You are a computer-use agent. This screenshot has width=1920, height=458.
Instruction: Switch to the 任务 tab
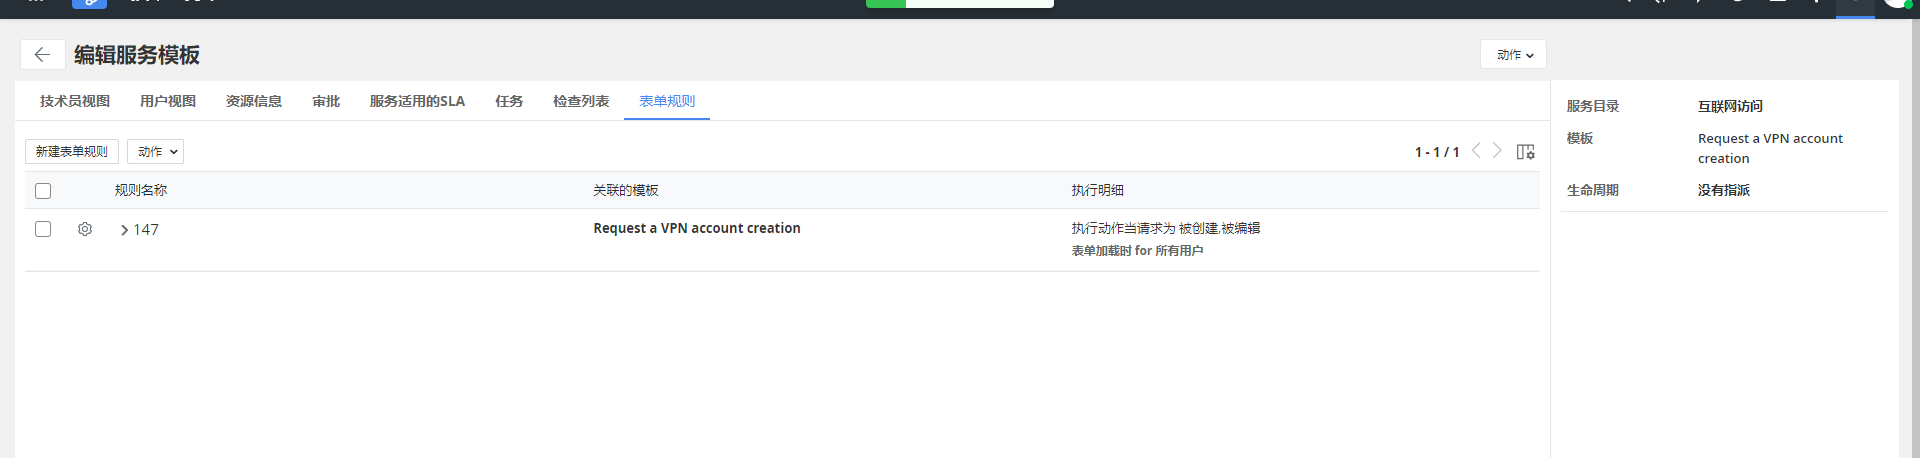point(509,101)
